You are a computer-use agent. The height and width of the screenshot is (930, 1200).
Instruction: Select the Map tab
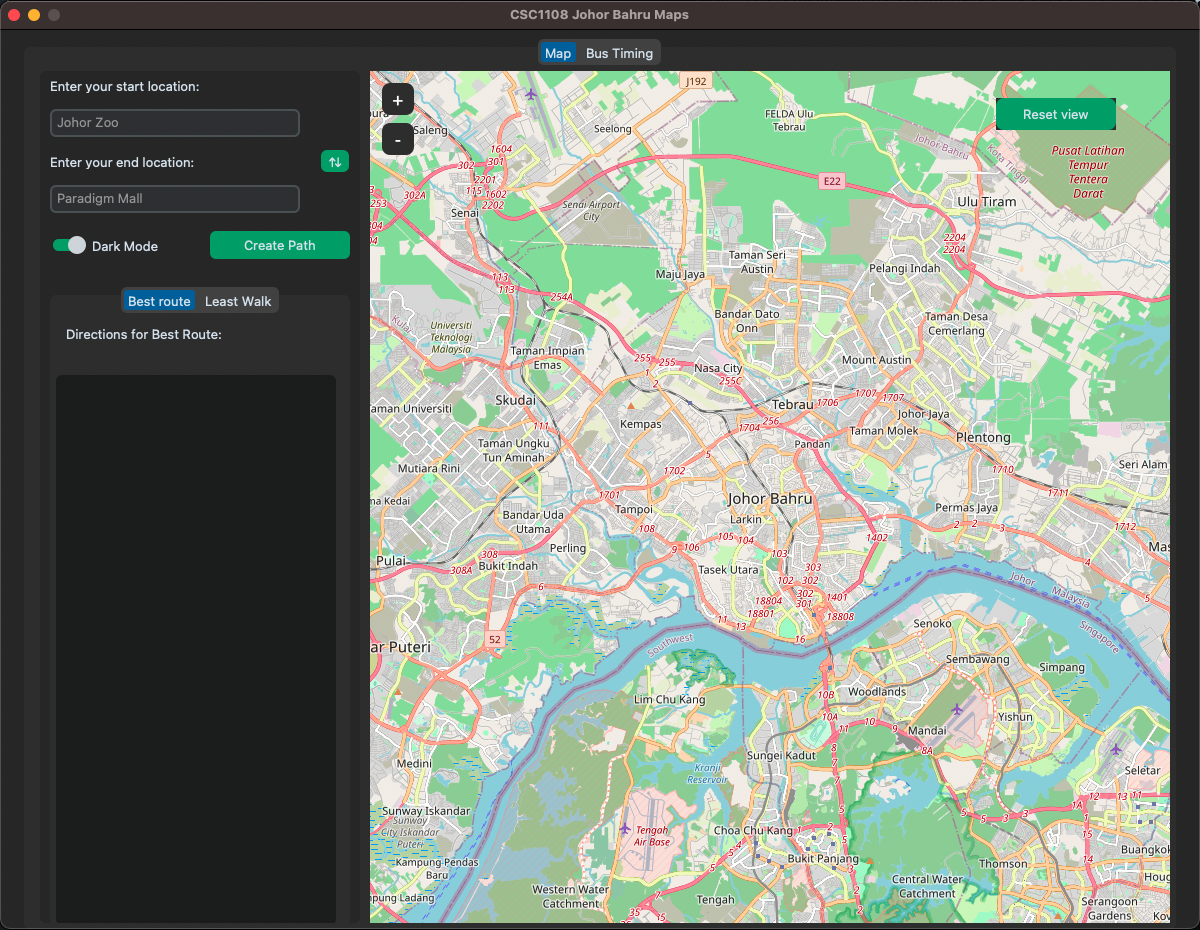[x=558, y=53]
